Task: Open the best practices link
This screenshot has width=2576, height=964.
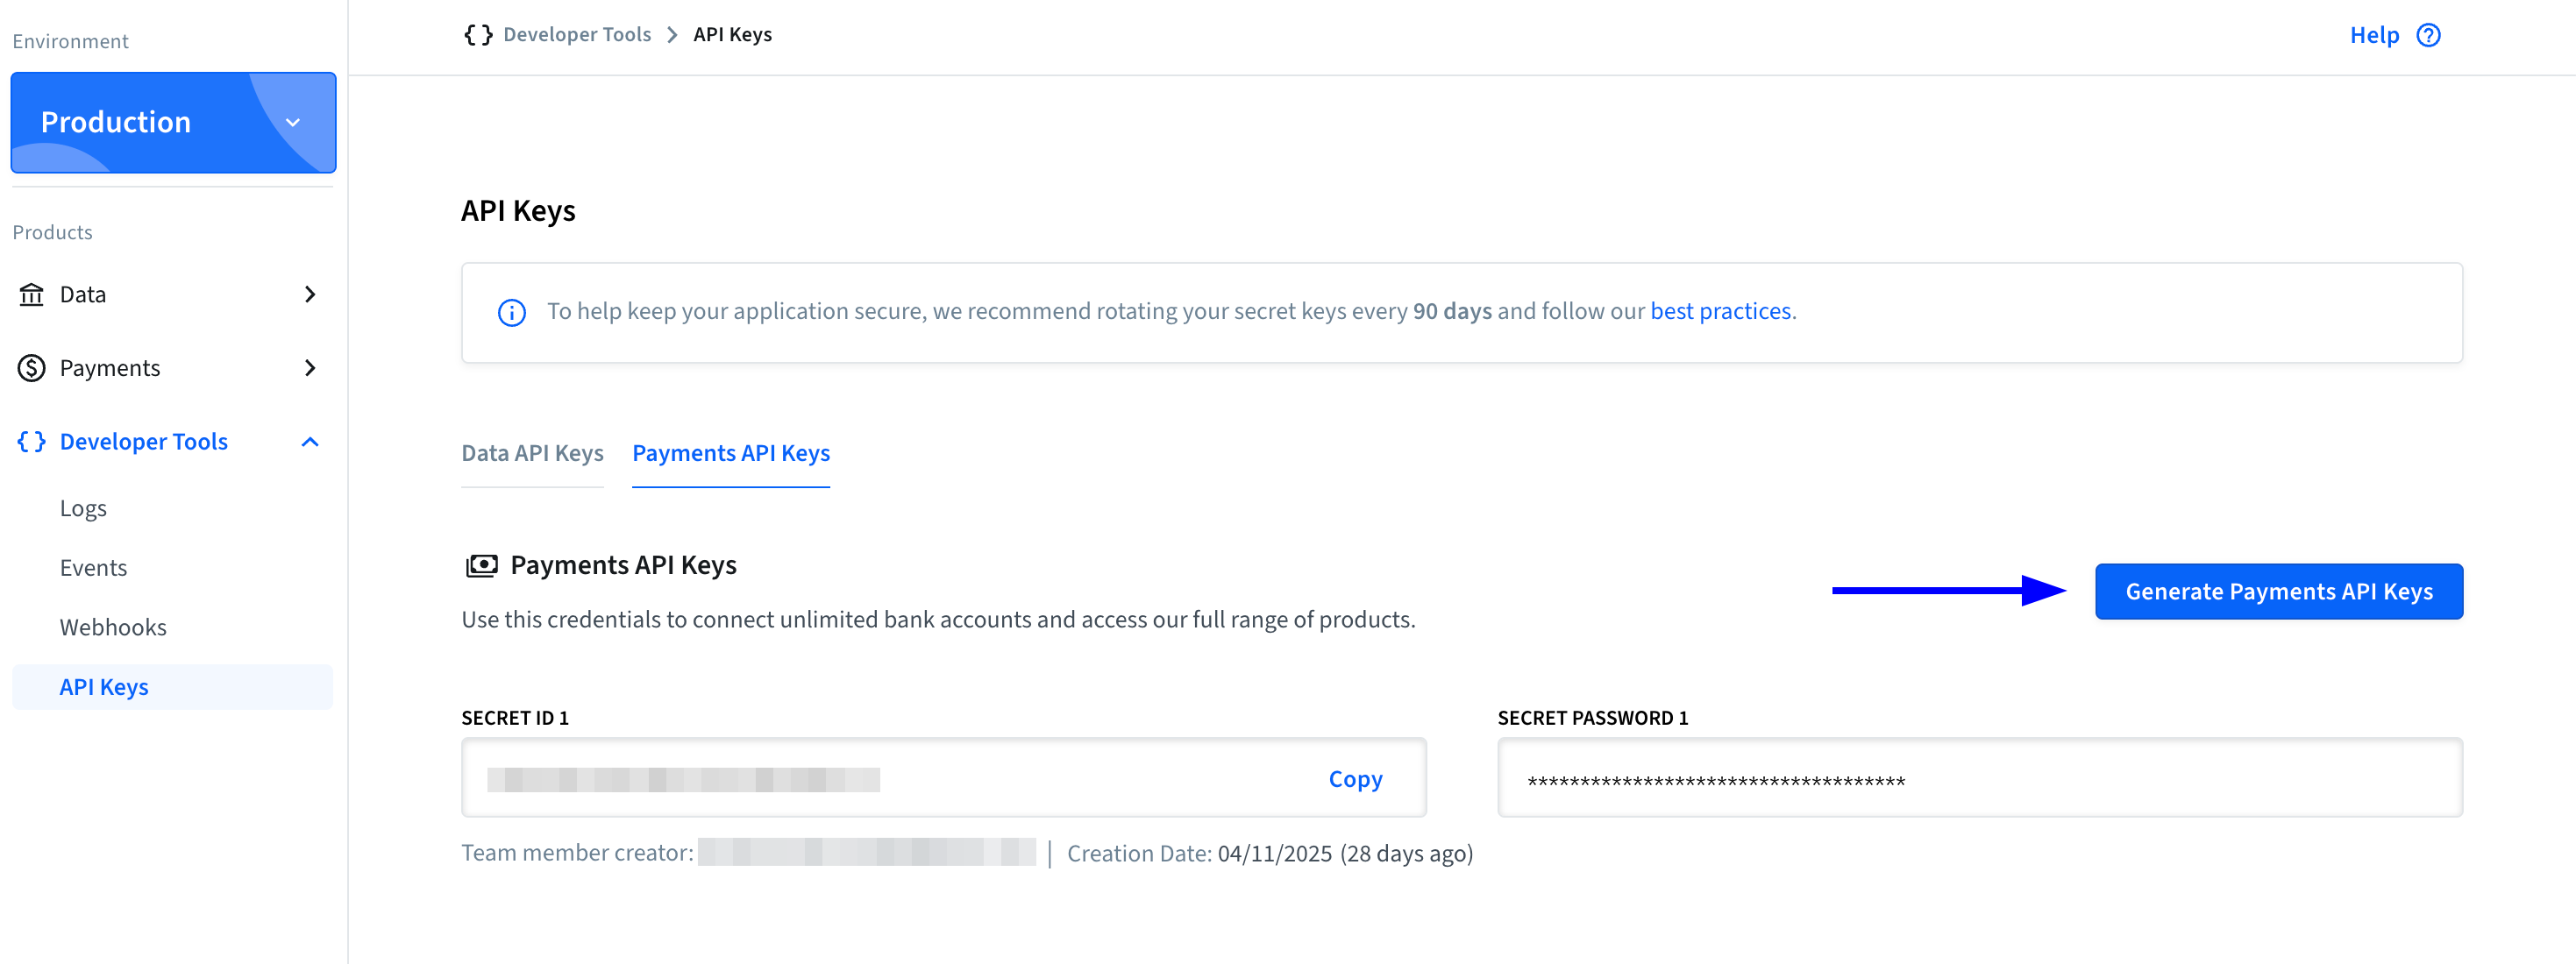Action: (x=1719, y=311)
